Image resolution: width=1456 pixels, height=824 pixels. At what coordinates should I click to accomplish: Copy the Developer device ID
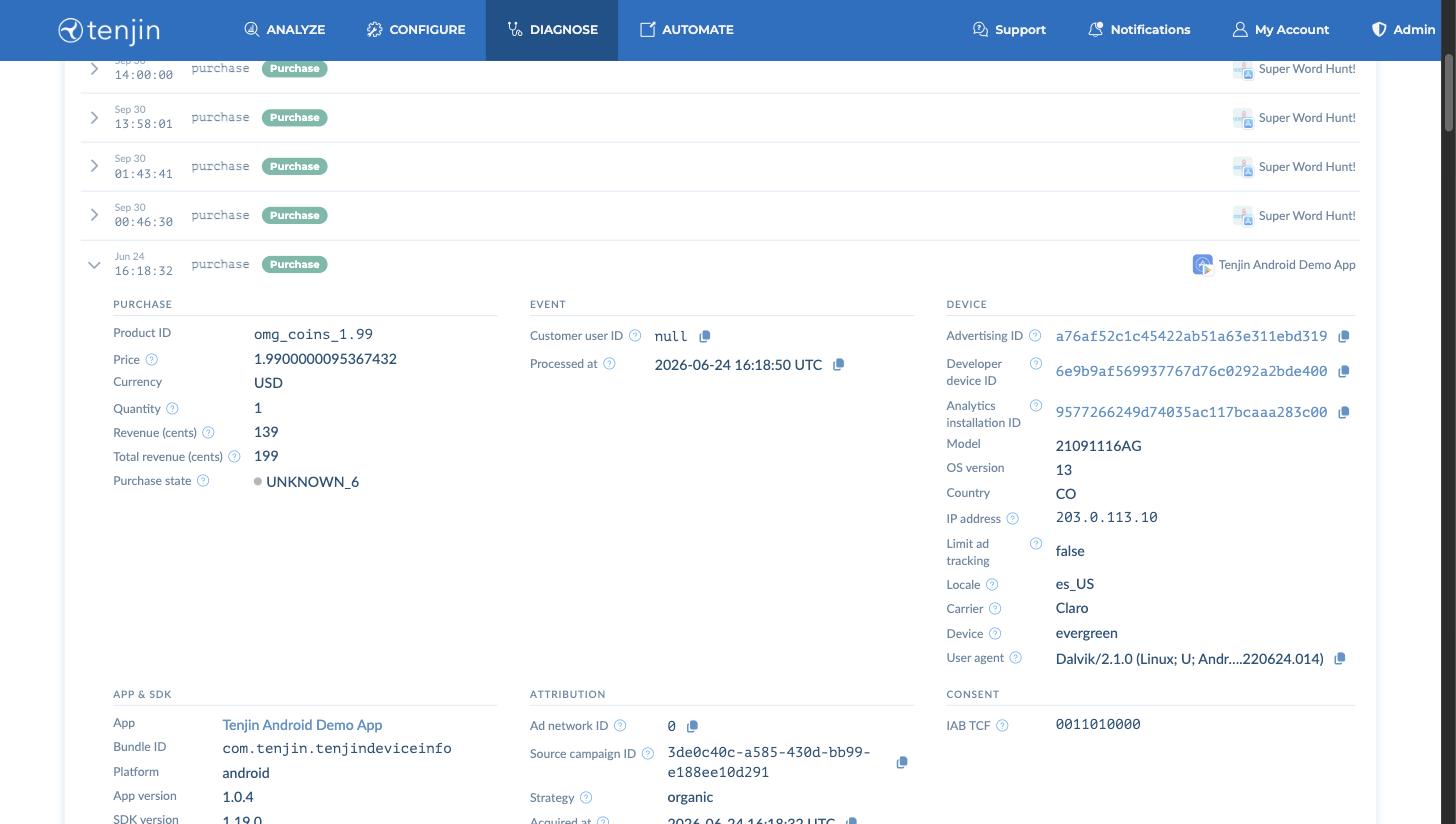click(x=1344, y=371)
